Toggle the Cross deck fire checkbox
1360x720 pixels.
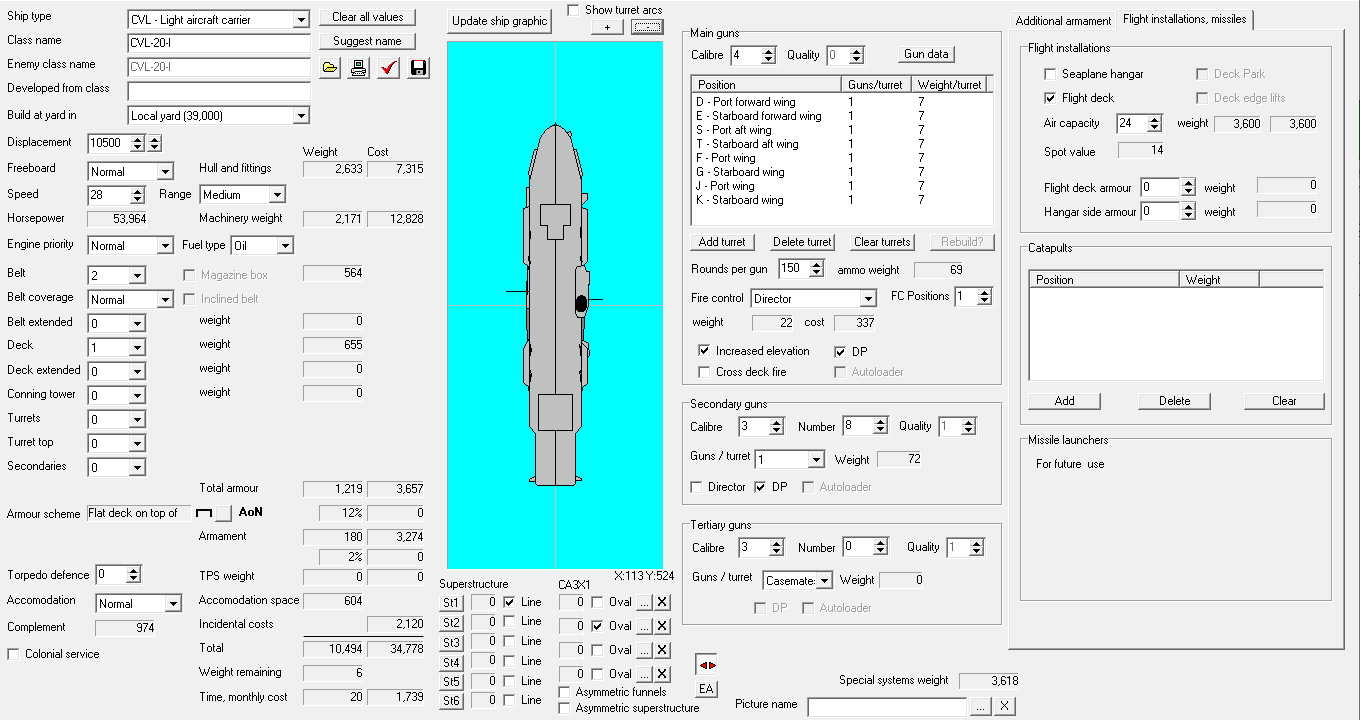(x=705, y=372)
